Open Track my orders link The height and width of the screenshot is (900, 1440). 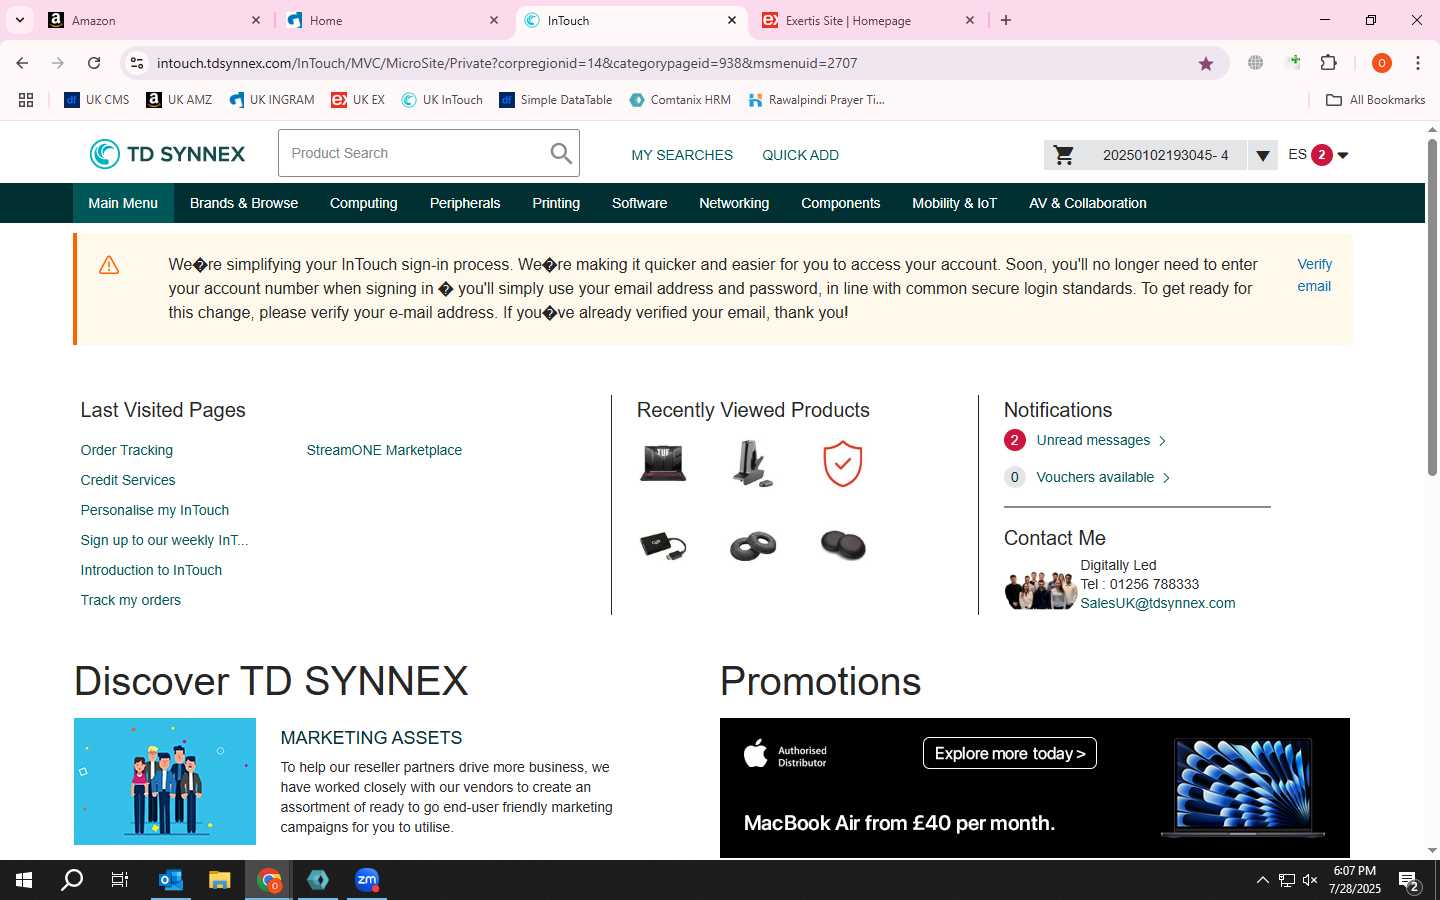(131, 600)
